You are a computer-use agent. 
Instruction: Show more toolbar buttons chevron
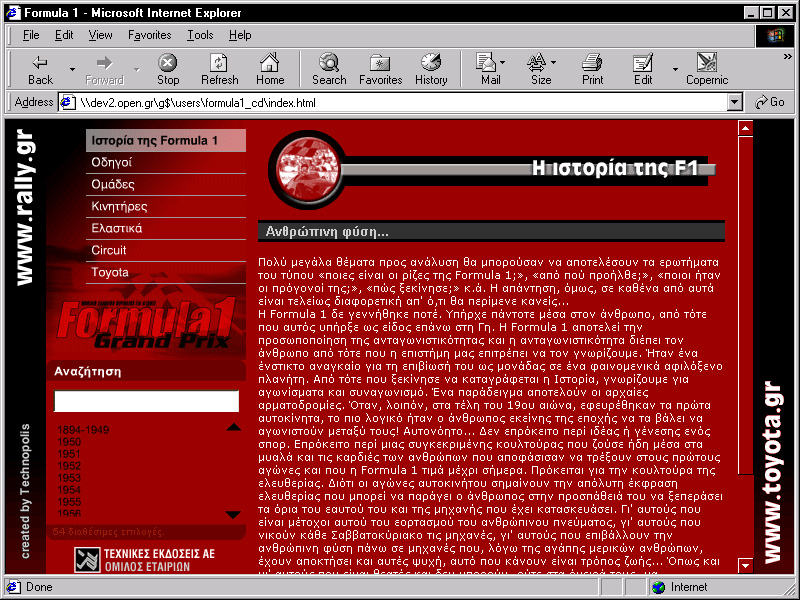[787, 57]
